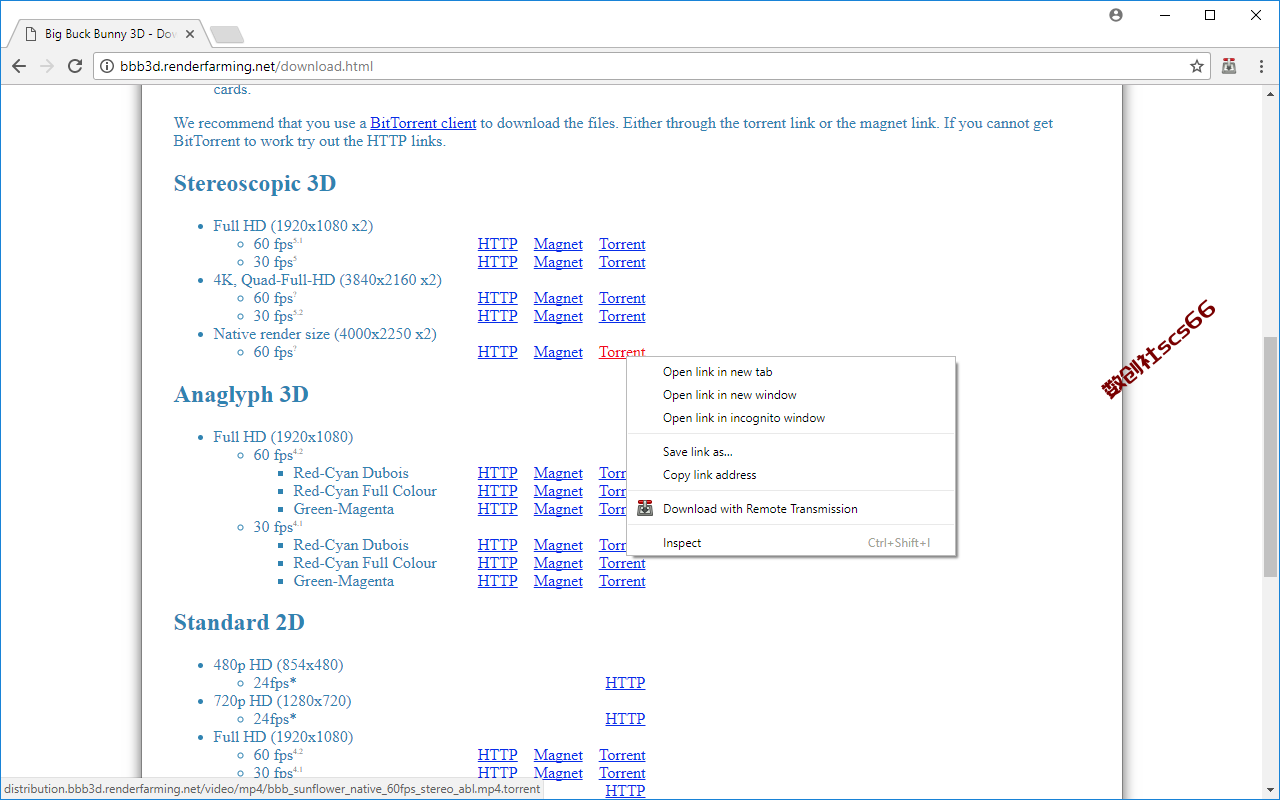Open HTTP link for 720p HD 24fps

pyautogui.click(x=625, y=719)
